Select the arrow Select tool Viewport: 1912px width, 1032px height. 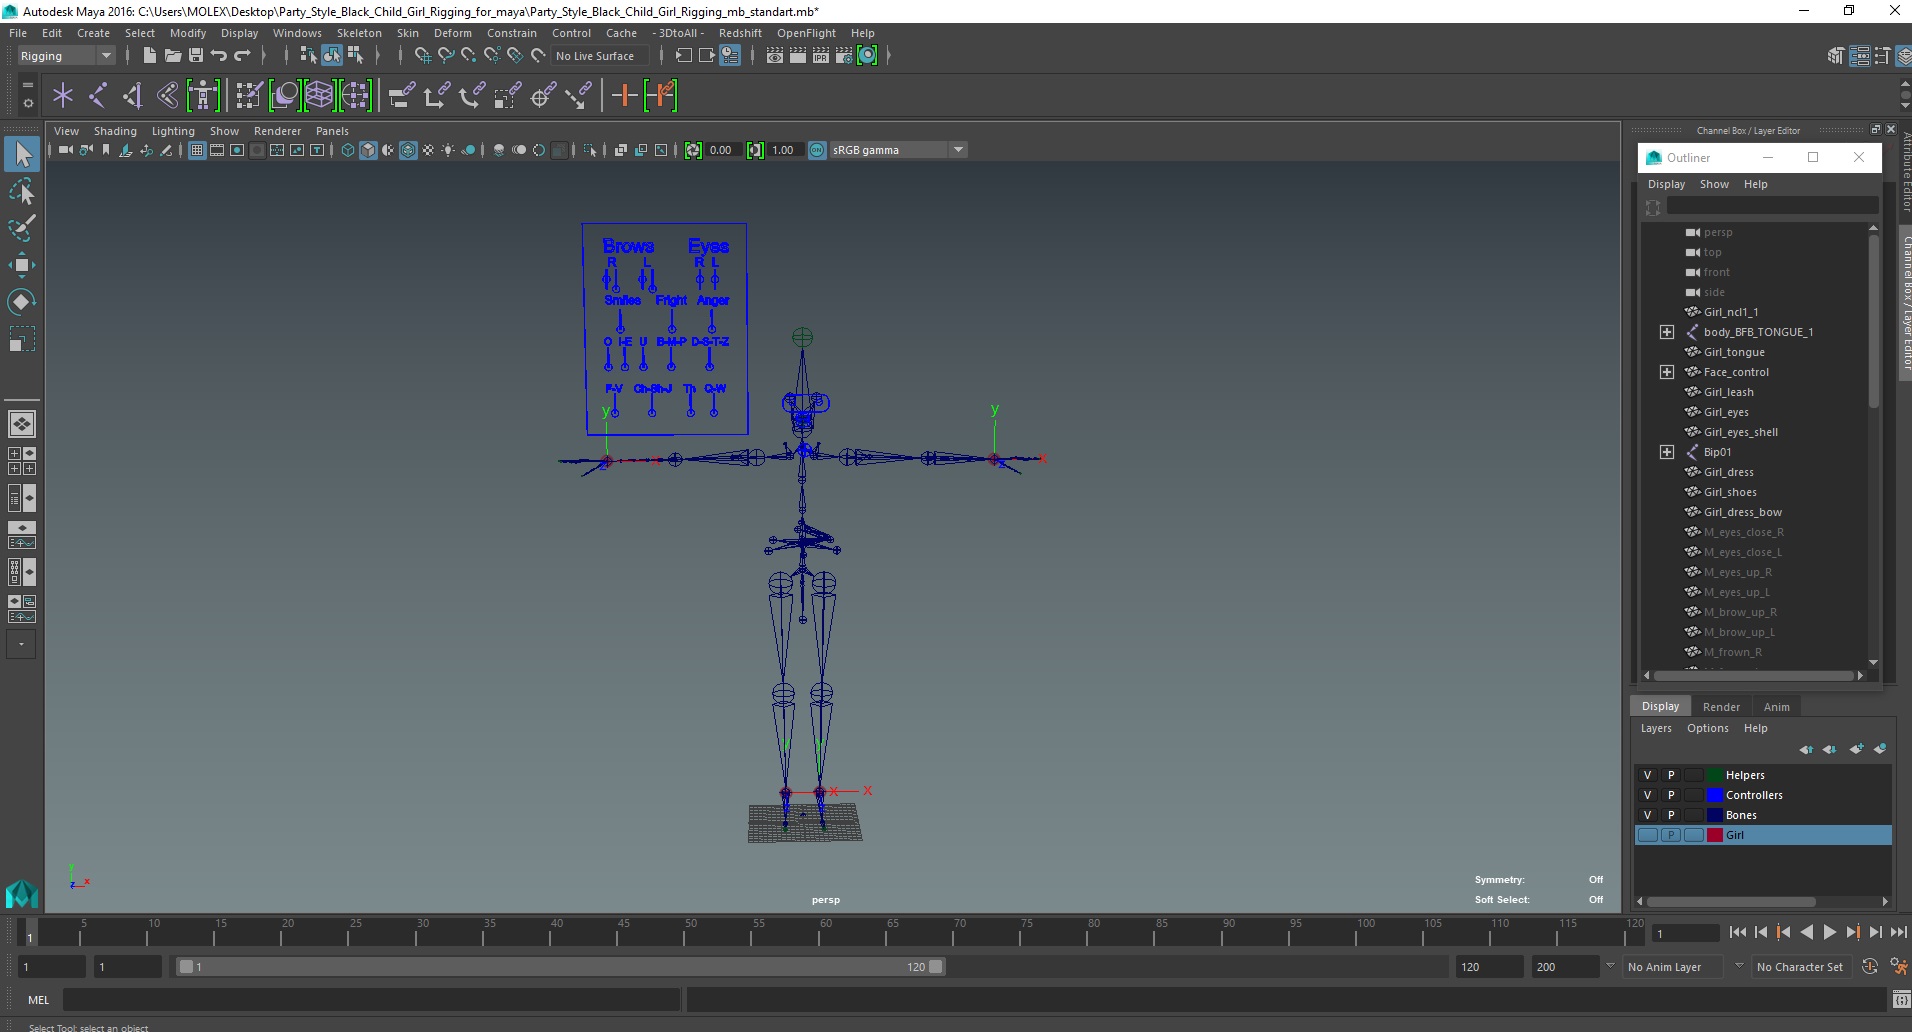pyautogui.click(x=22, y=154)
